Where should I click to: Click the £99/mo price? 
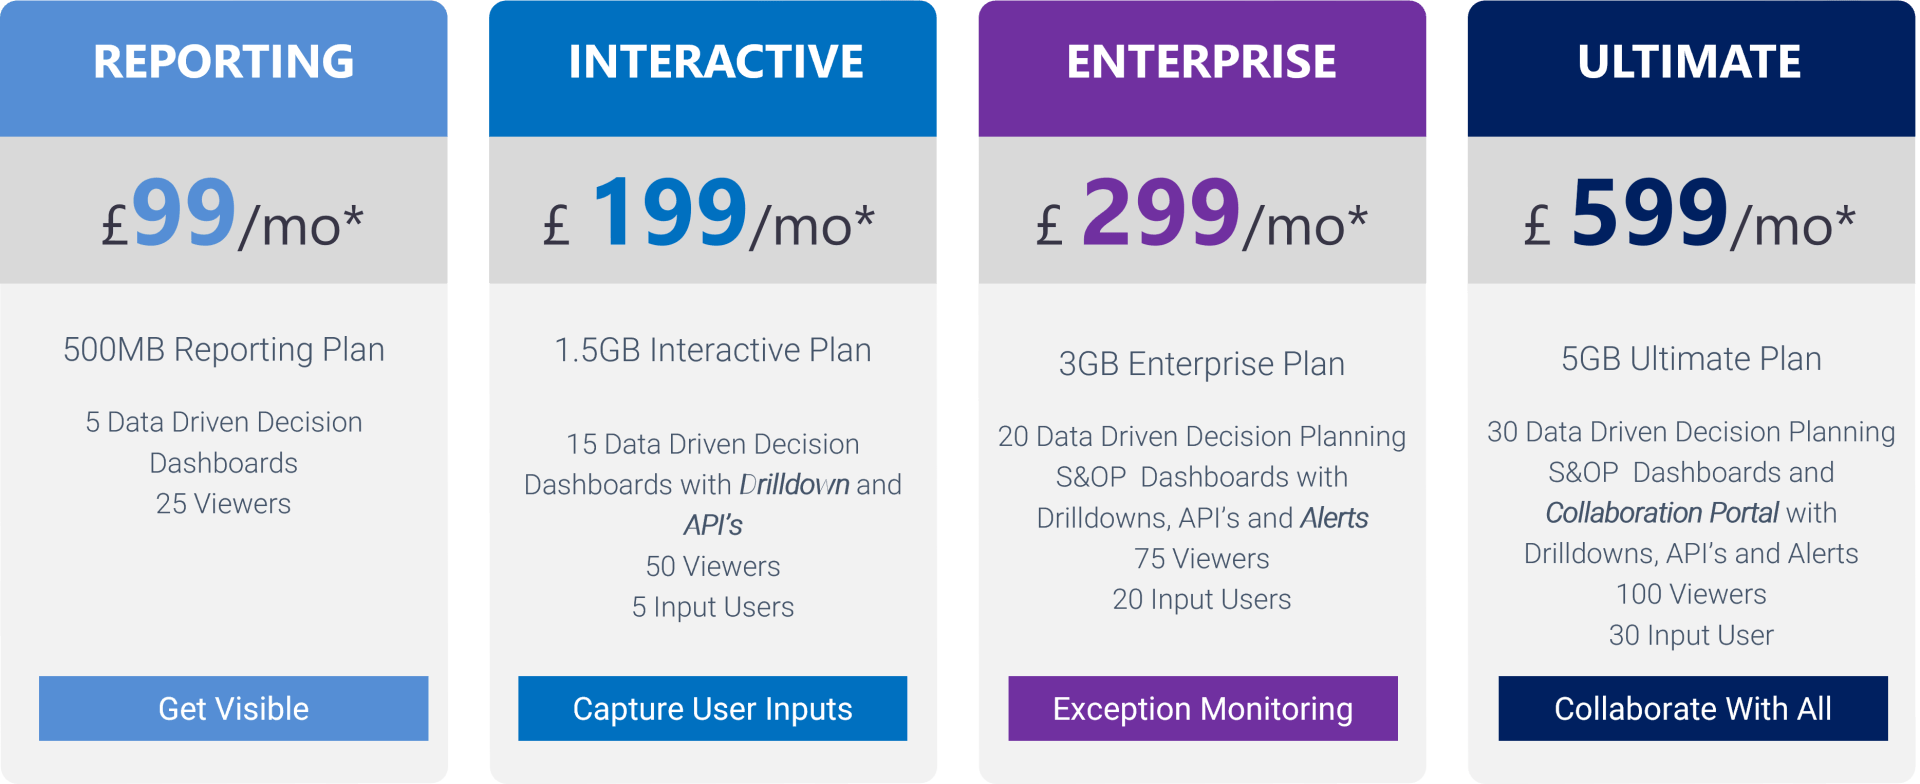click(x=232, y=215)
